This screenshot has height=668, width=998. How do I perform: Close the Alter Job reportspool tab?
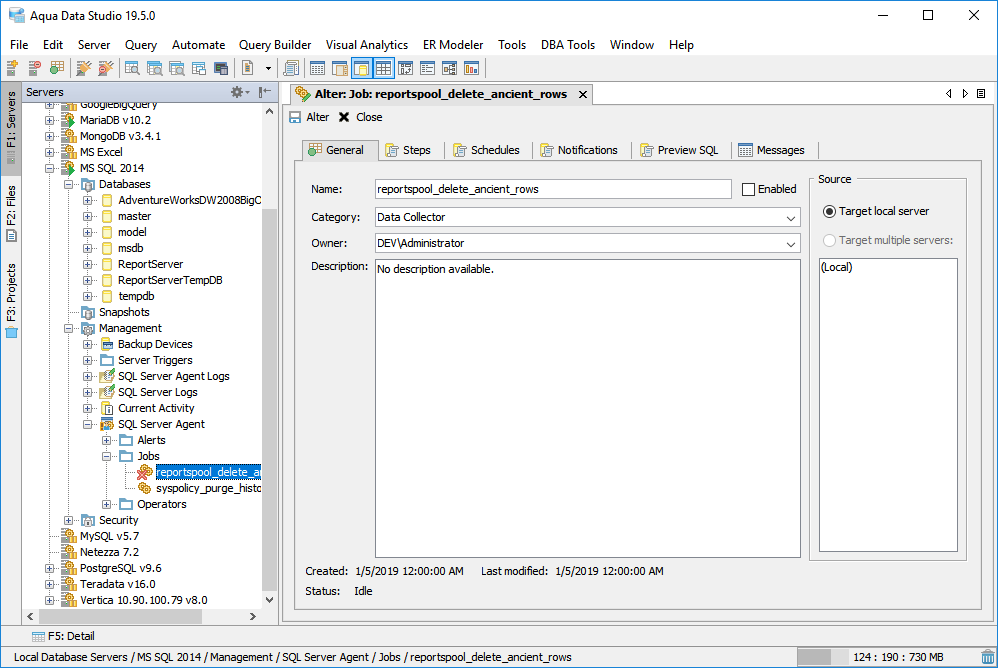tap(582, 94)
